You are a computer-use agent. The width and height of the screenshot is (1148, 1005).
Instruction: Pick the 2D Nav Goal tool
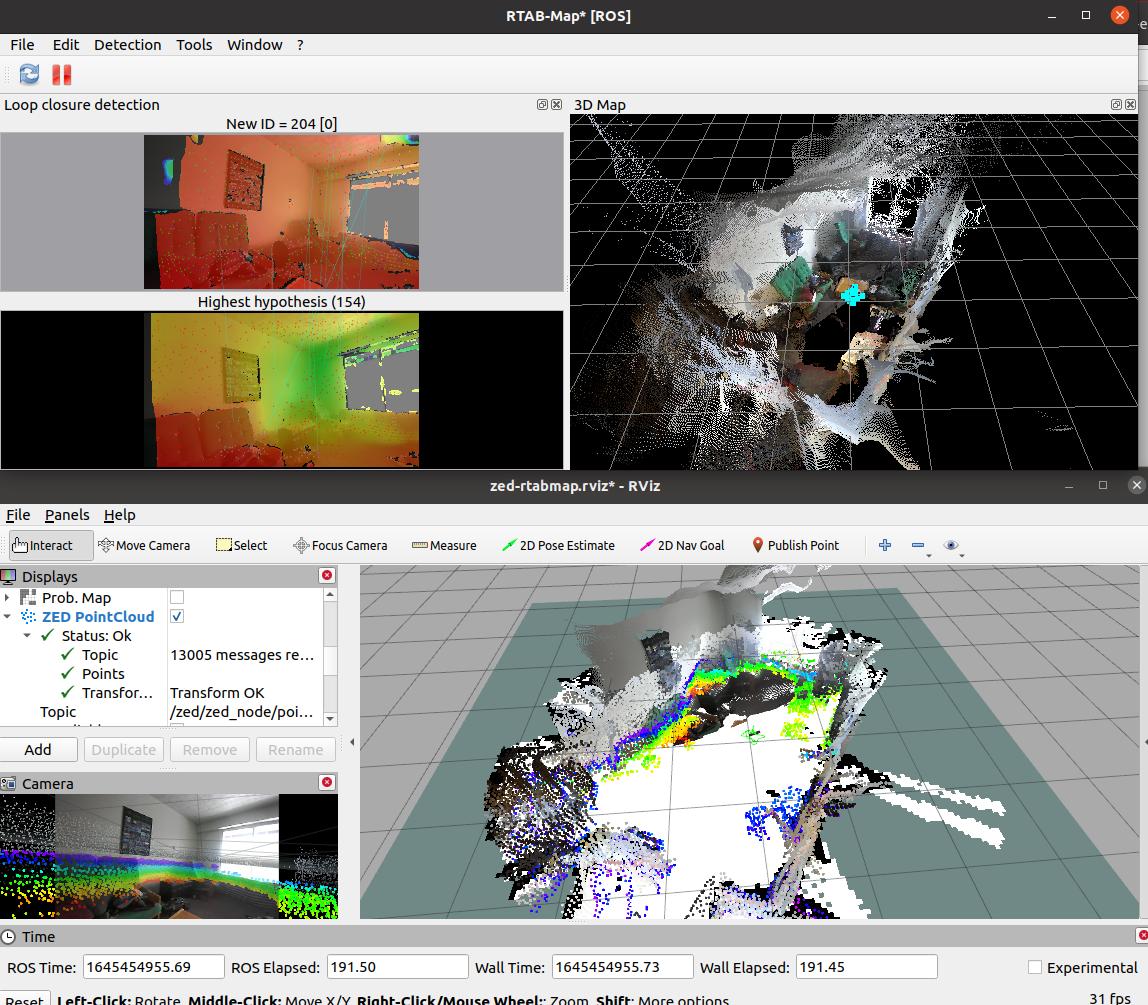click(682, 545)
